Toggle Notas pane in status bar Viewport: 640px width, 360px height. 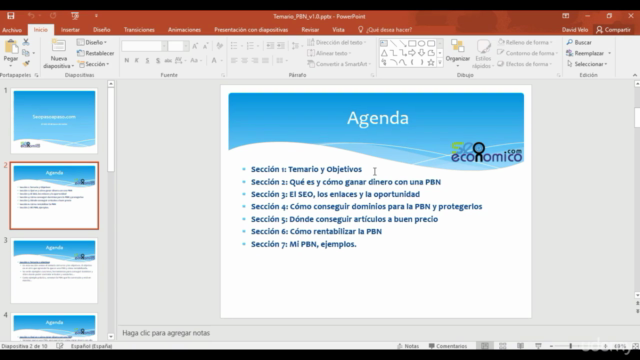(408, 346)
